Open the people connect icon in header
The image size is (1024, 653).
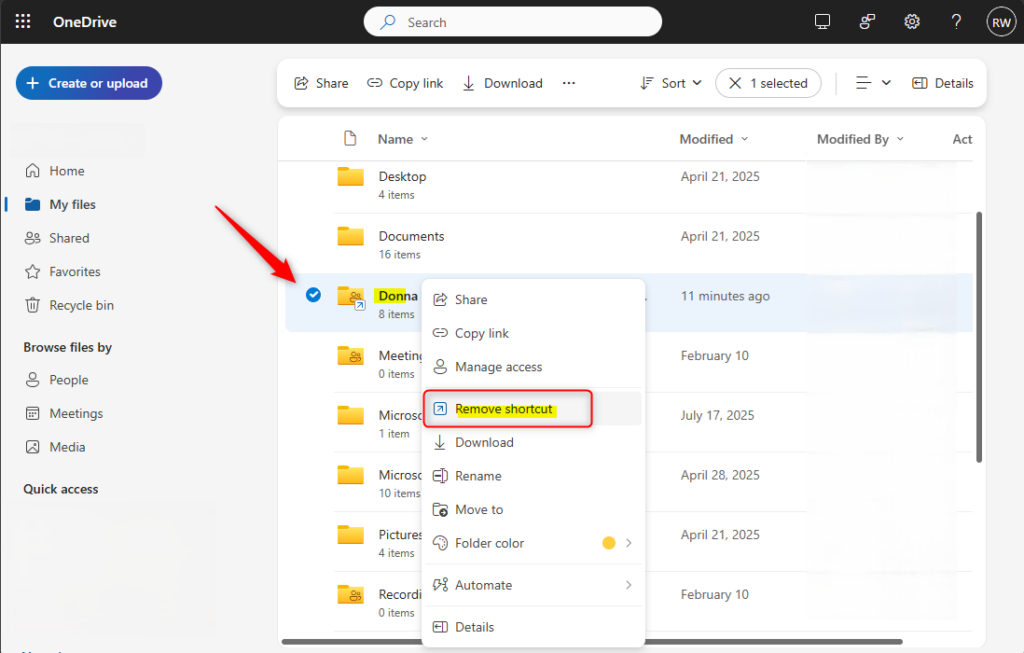coord(867,22)
